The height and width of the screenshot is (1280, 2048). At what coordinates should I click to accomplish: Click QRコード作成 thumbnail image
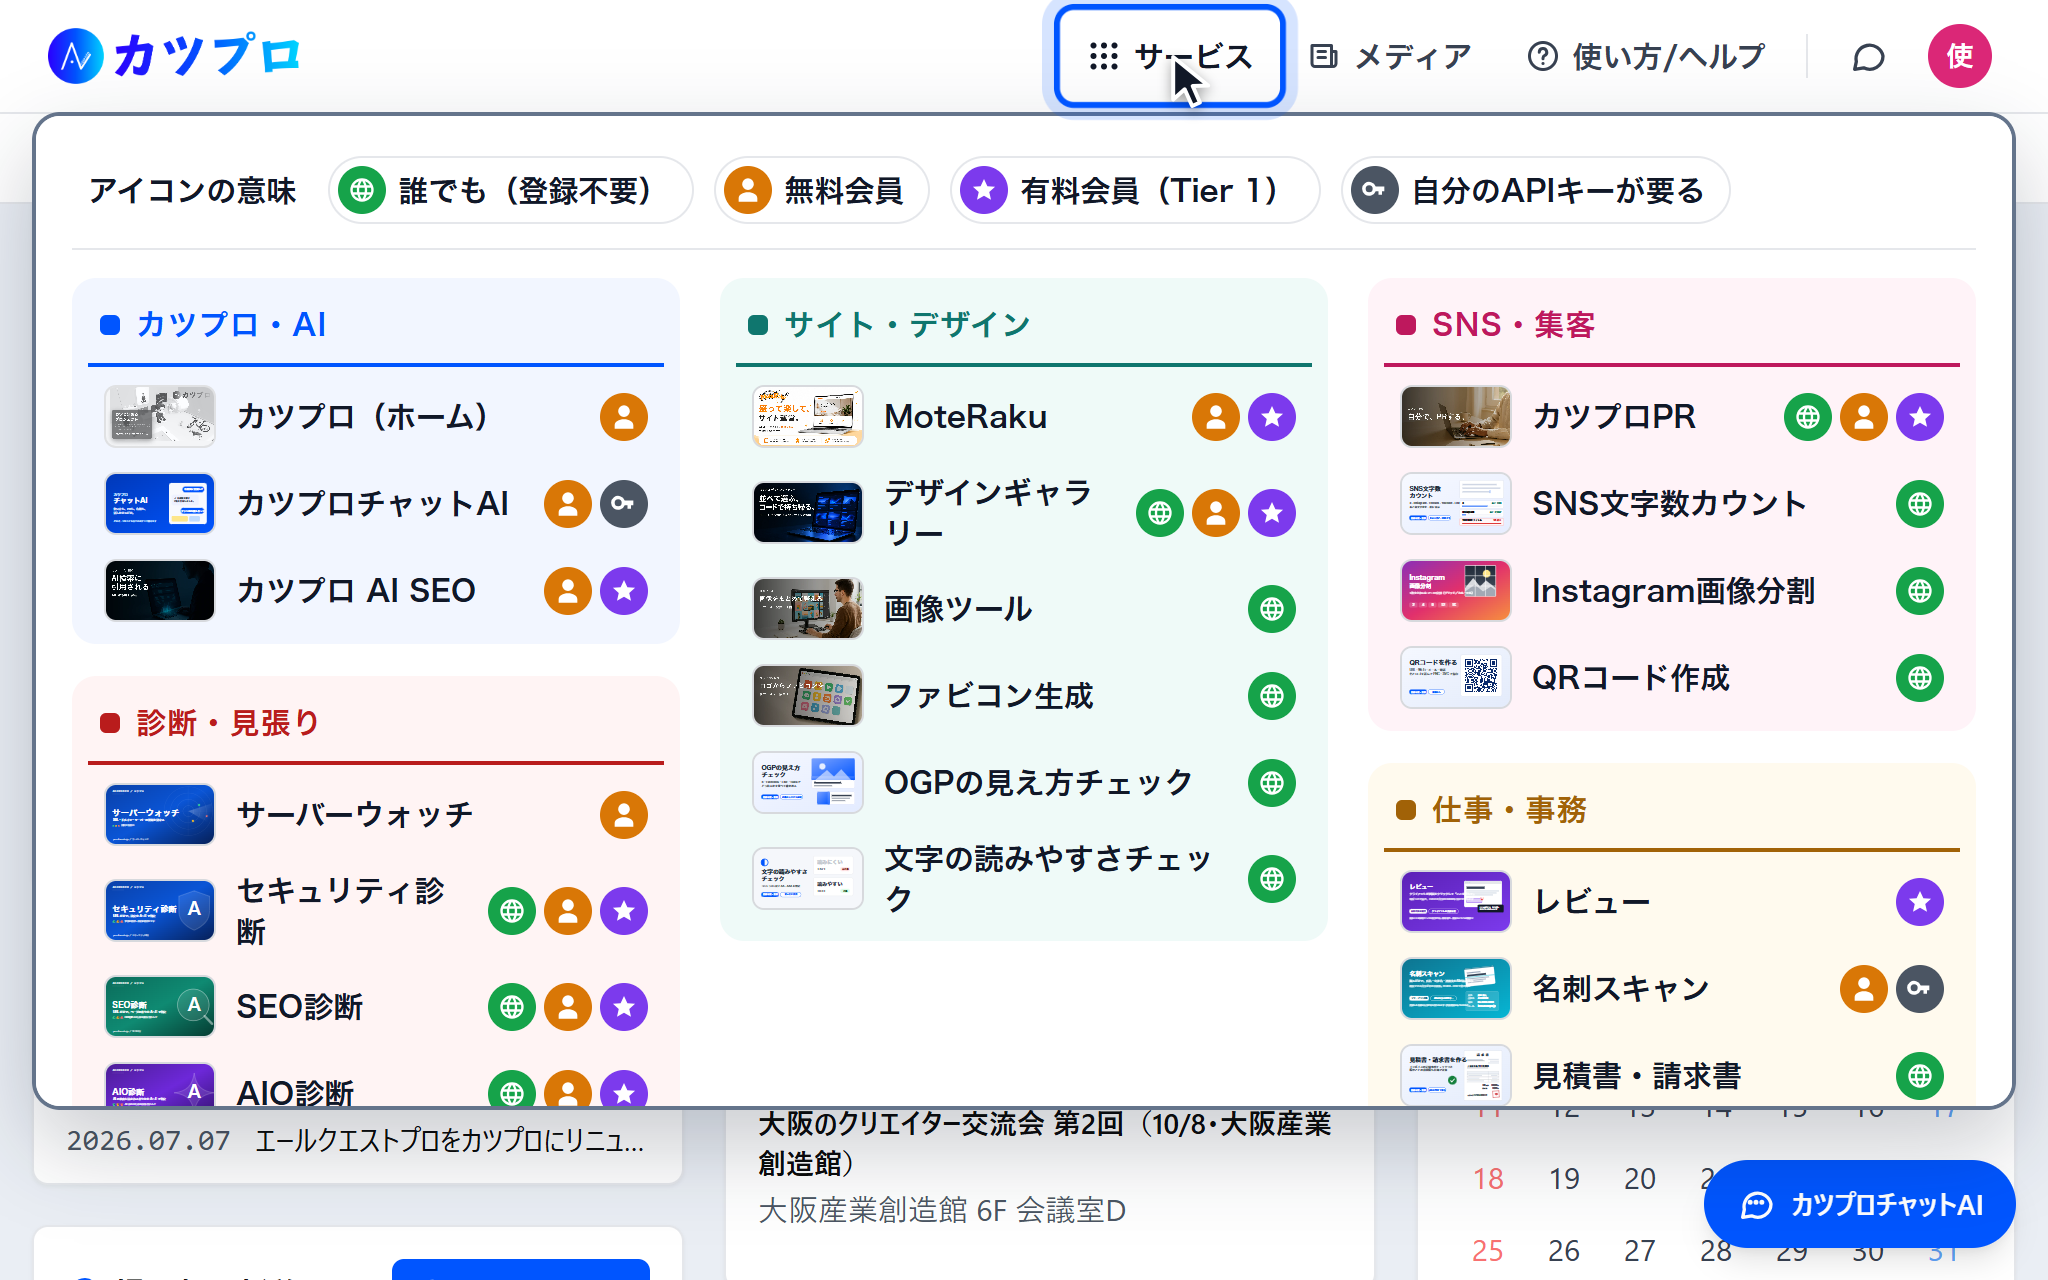(1456, 678)
